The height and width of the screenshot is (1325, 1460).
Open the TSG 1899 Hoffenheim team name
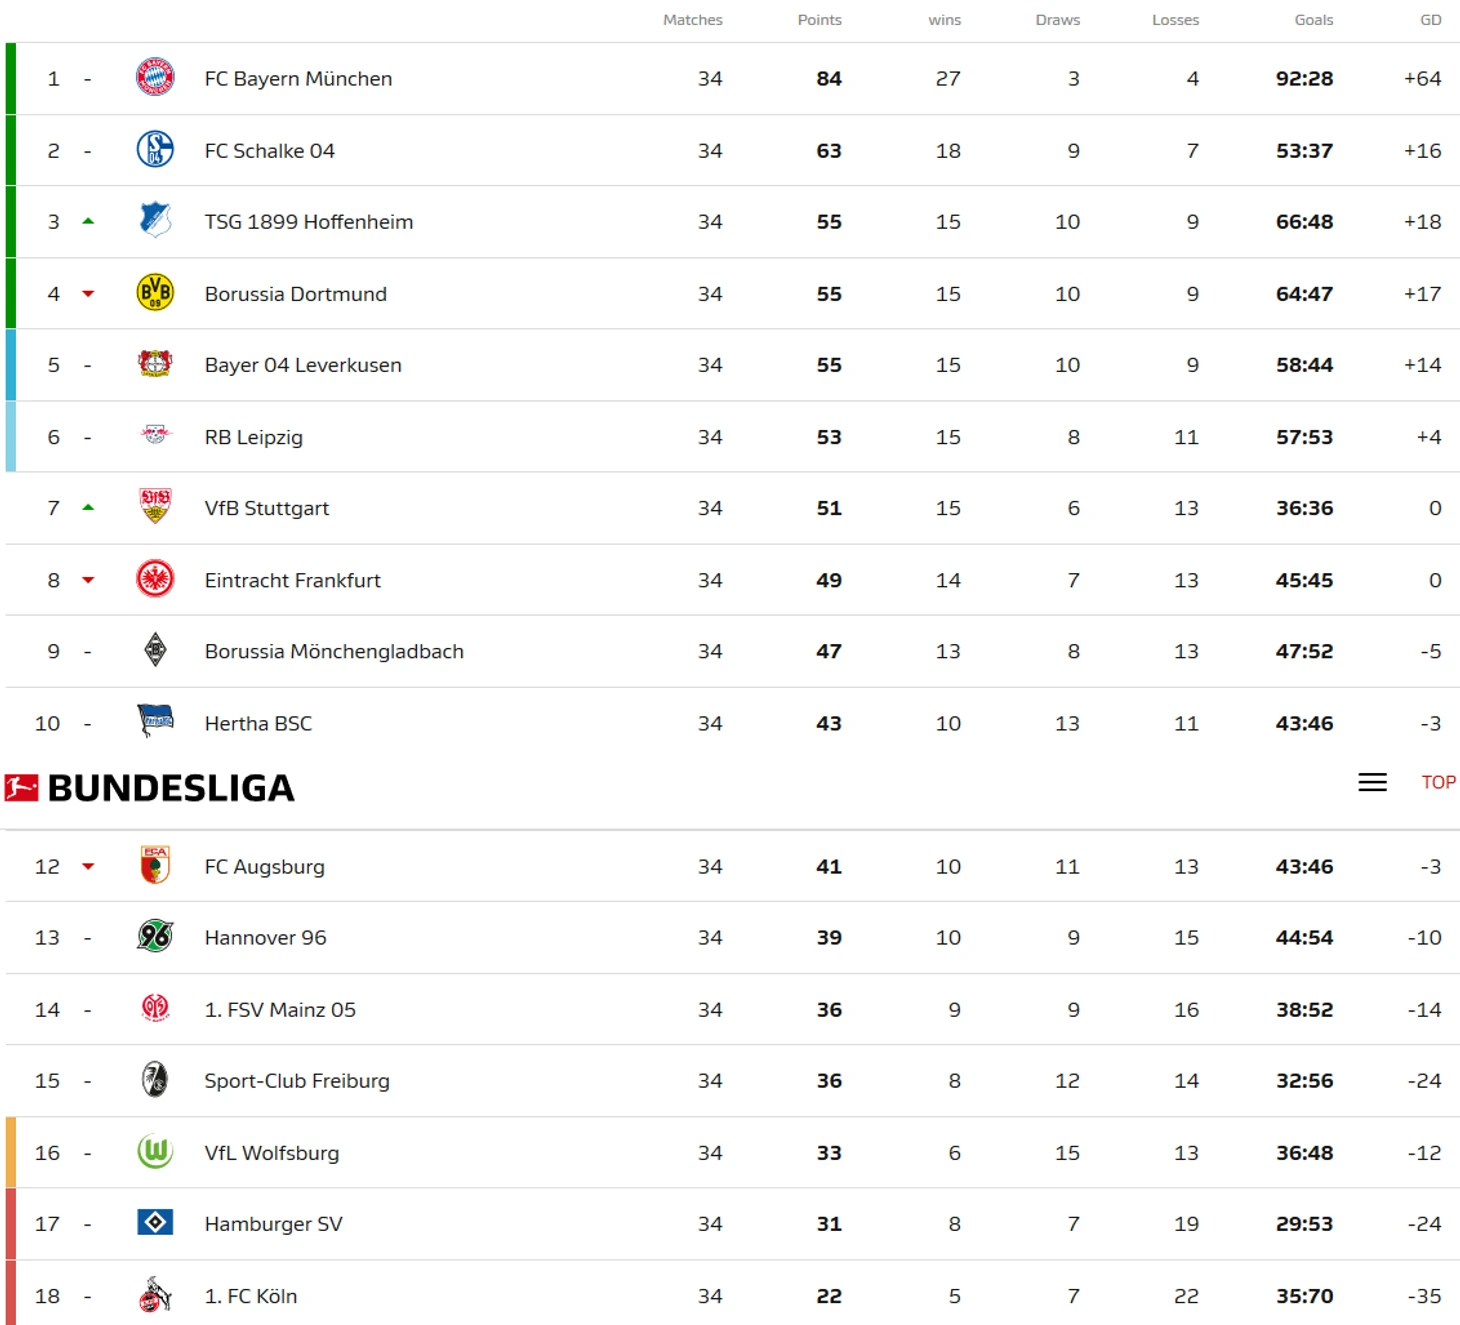coord(309,222)
